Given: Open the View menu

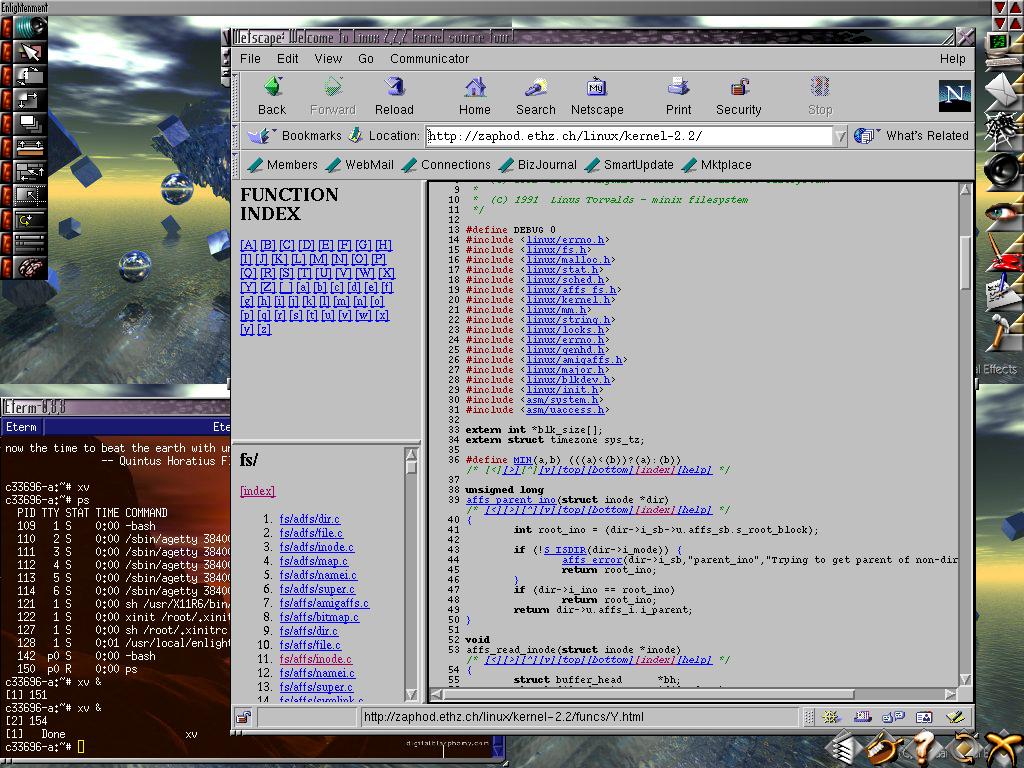Looking at the screenshot, I should coord(328,59).
